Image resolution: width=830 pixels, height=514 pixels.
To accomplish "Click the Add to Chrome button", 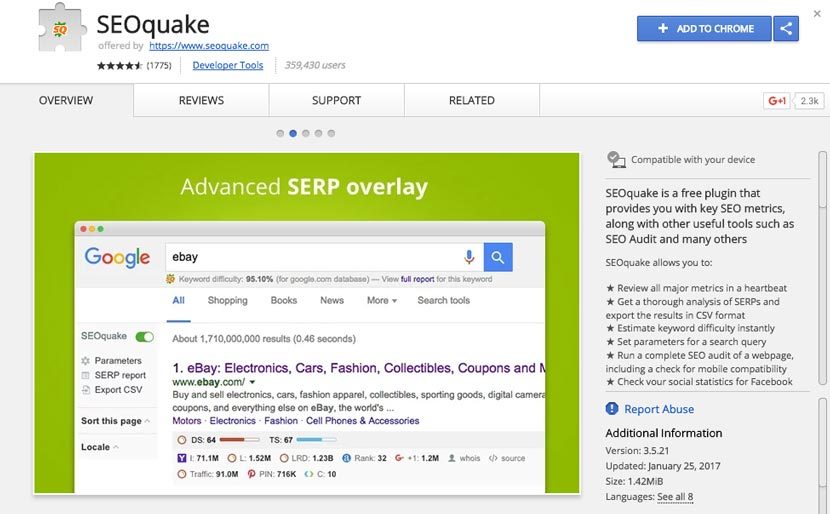I will [x=704, y=29].
